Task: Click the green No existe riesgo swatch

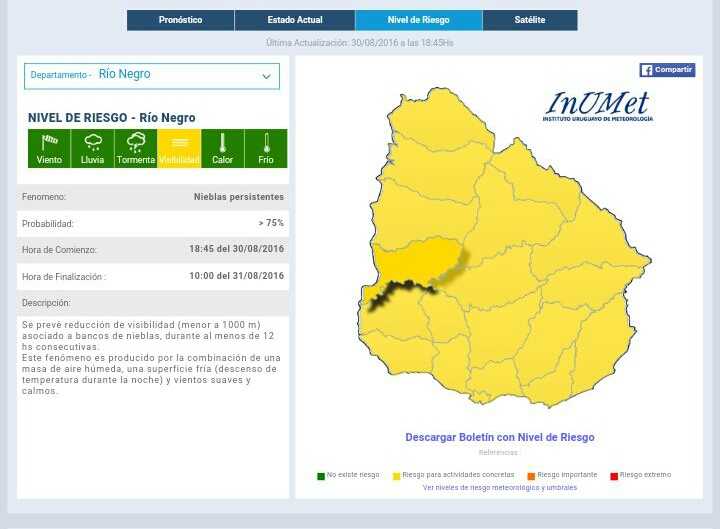Action: [321, 476]
